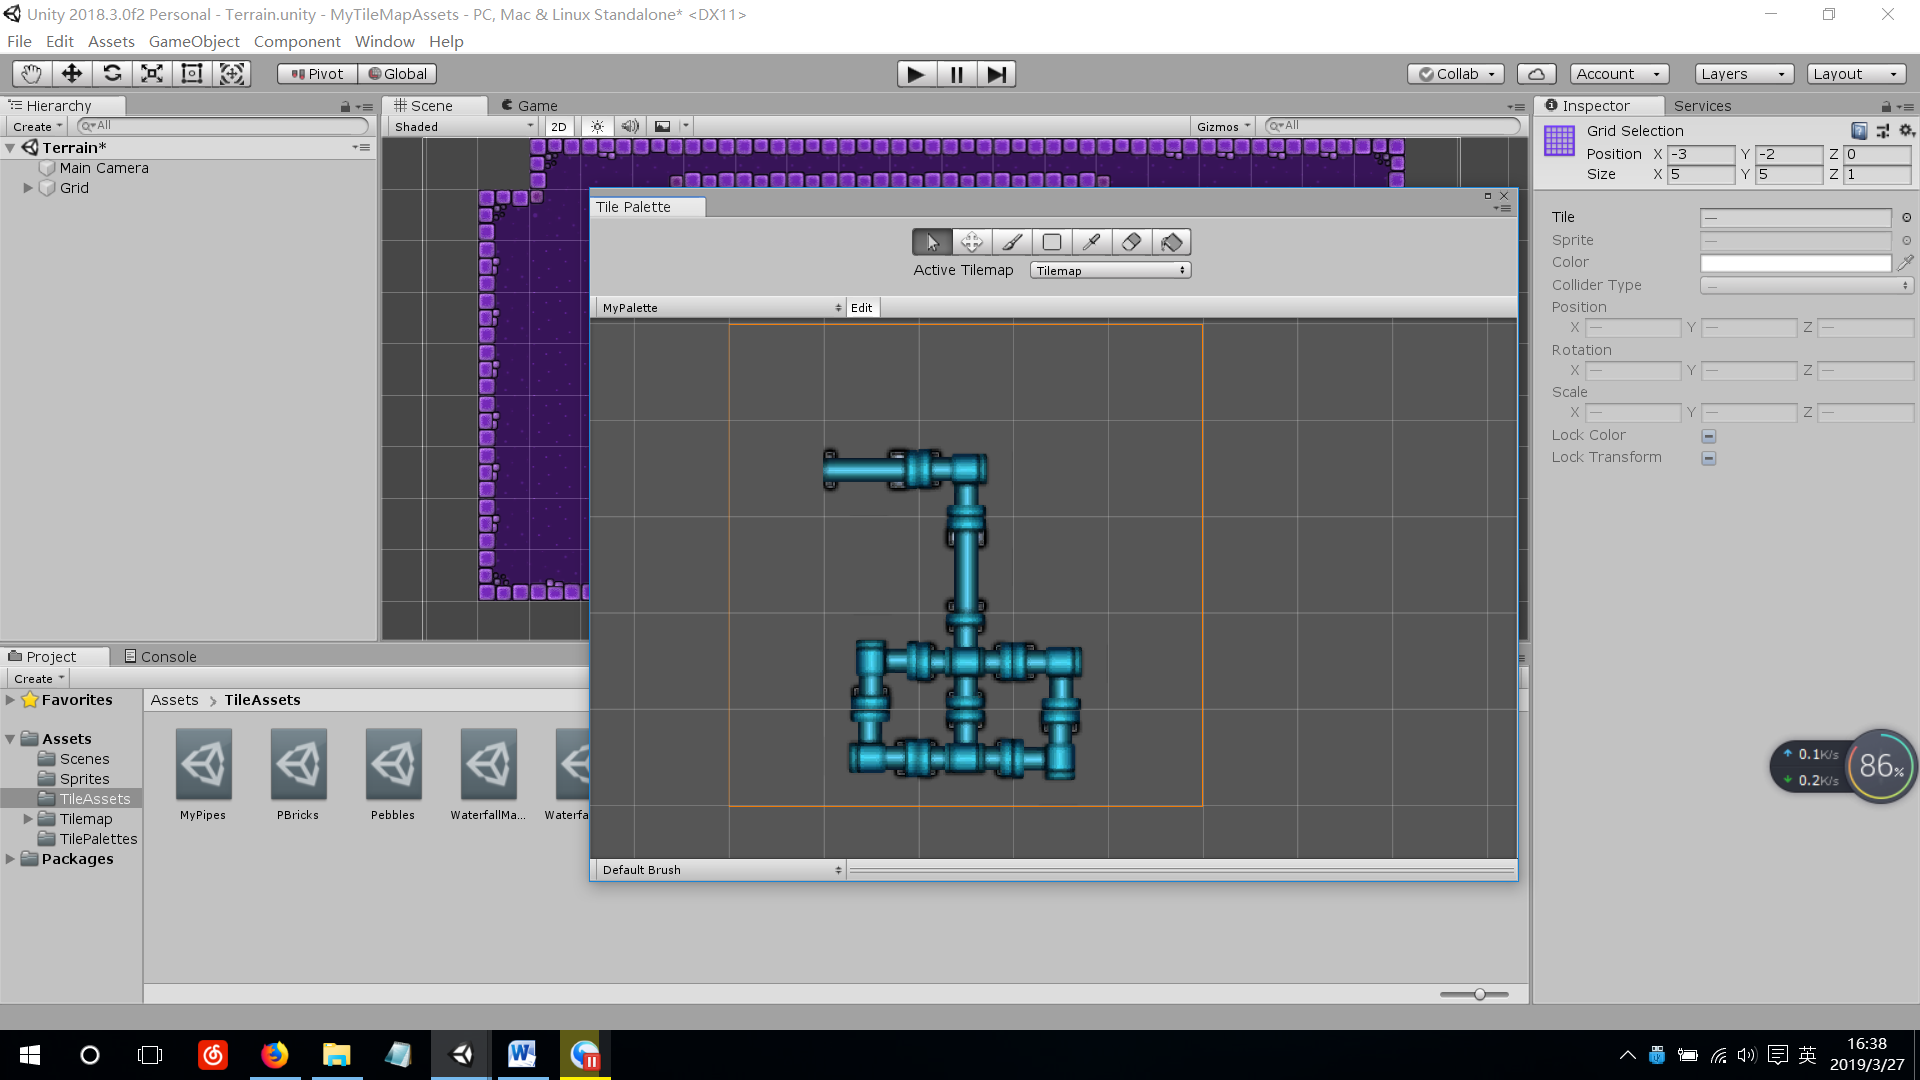
Task: Expand the Grid object in Hierarchy
Action: 28,188
